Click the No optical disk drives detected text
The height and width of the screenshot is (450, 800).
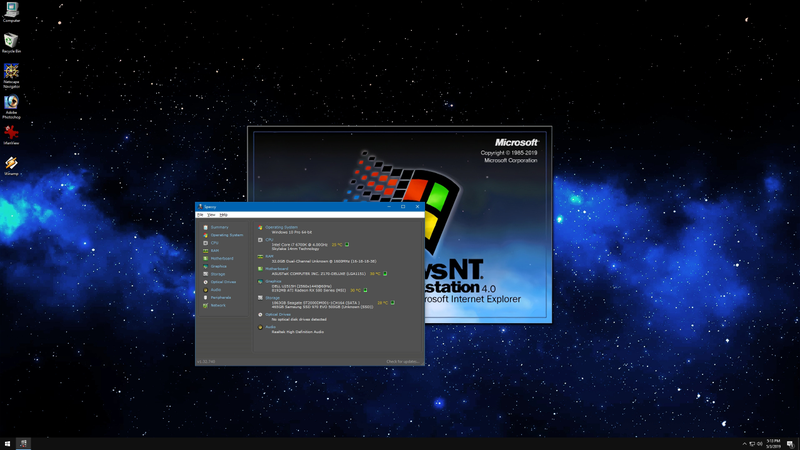pos(299,319)
